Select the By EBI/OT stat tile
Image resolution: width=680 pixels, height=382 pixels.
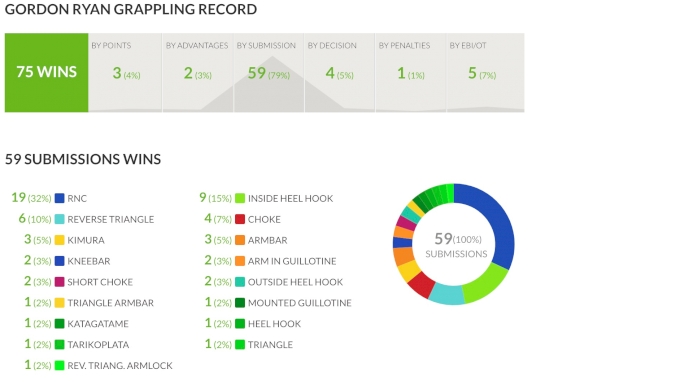point(485,72)
